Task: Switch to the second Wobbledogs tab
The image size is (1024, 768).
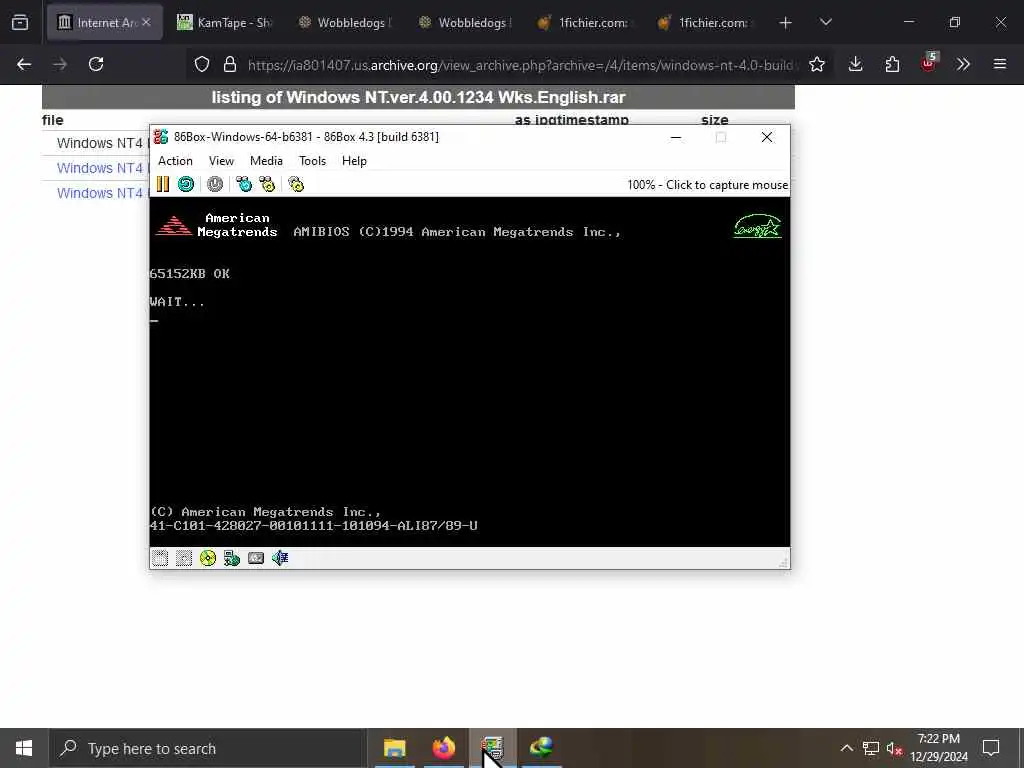Action: tap(465, 22)
